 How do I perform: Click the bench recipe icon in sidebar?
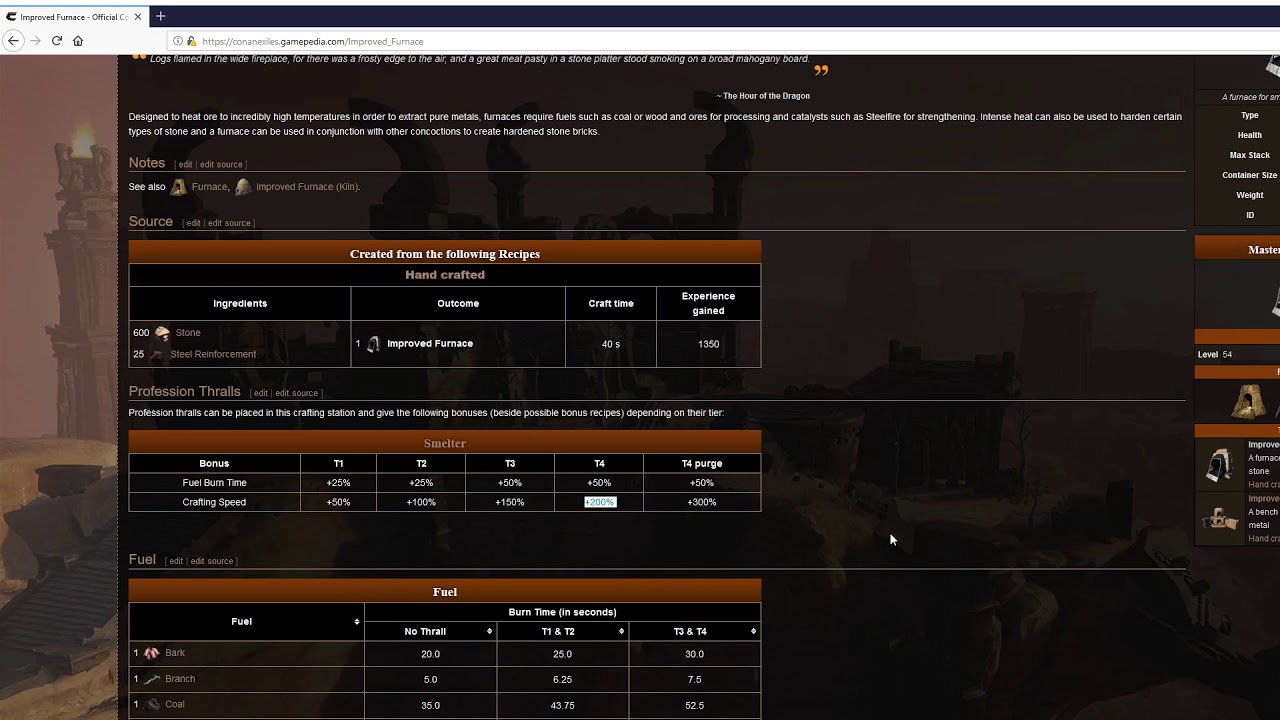click(1220, 518)
